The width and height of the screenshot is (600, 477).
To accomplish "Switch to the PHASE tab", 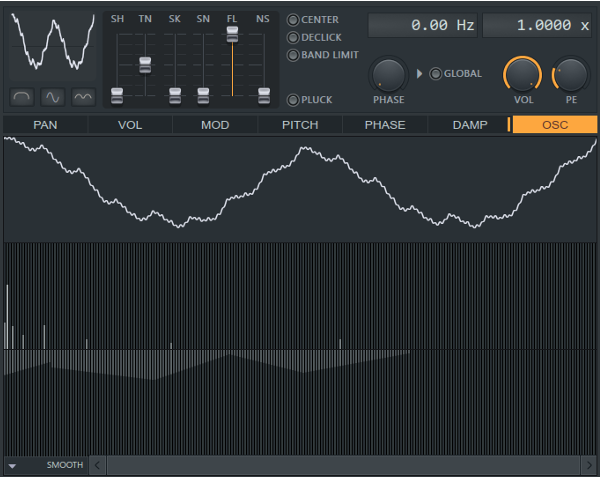I will [x=385, y=125].
